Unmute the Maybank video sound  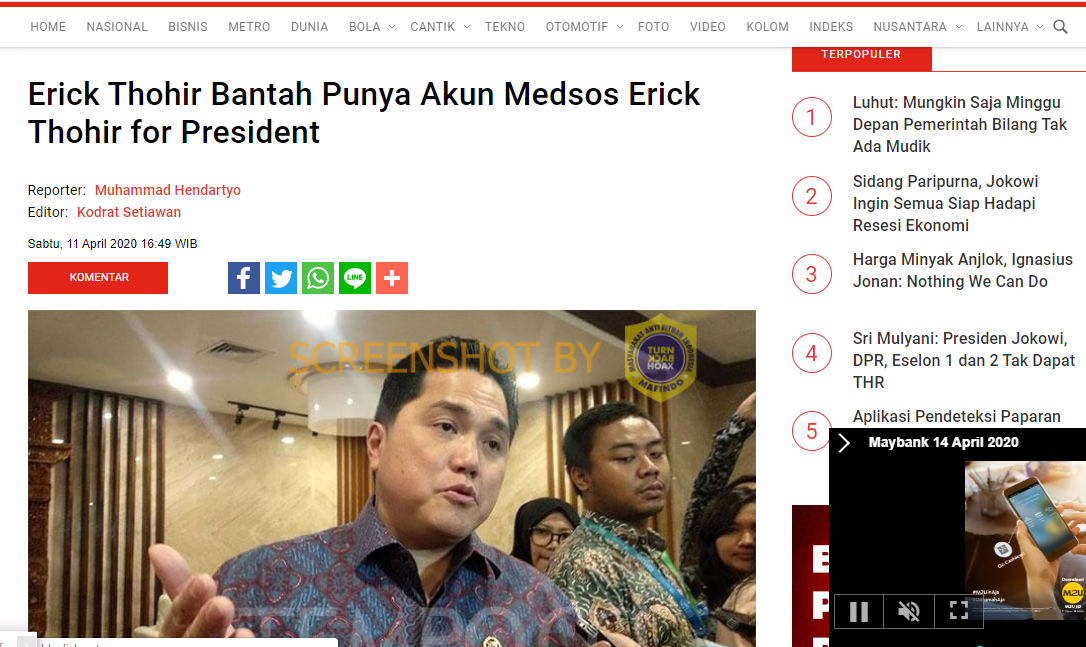tap(909, 611)
